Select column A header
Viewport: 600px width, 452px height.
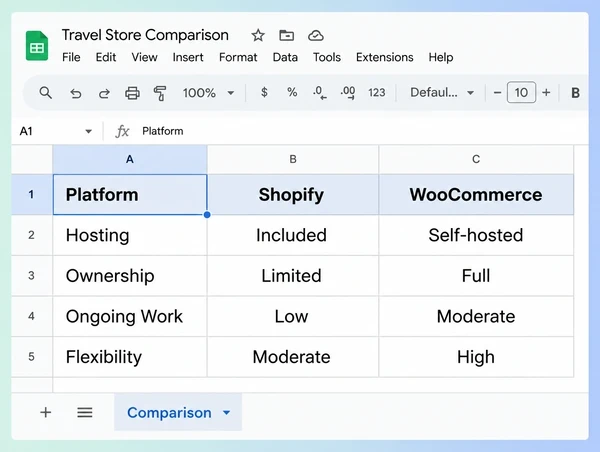130,159
